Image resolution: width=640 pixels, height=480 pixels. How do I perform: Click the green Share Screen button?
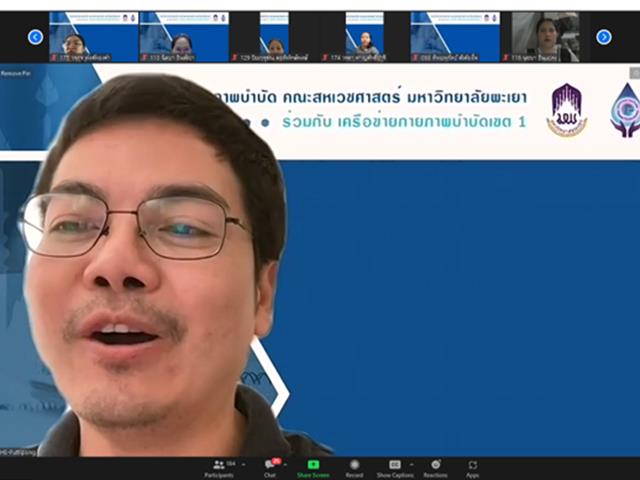coord(313,469)
